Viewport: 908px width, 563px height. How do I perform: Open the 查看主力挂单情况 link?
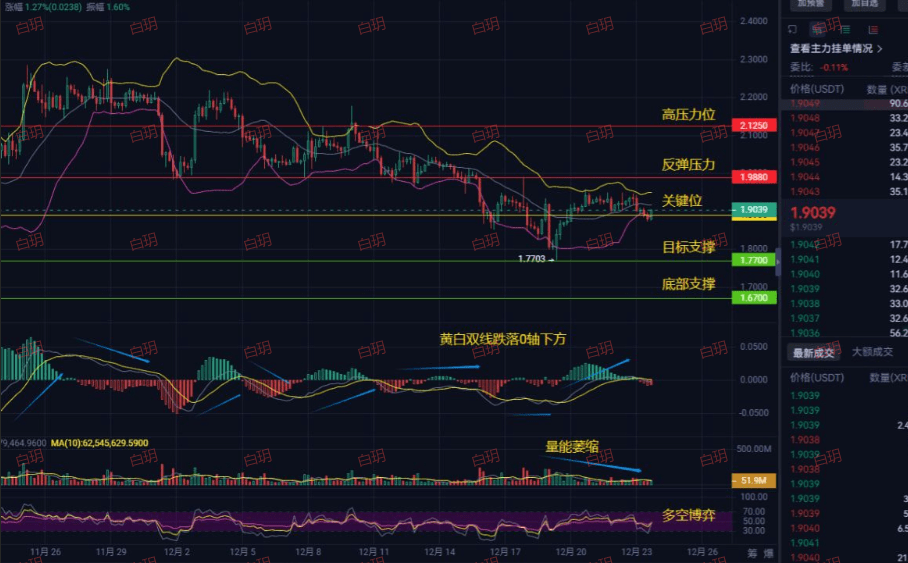(x=836, y=49)
